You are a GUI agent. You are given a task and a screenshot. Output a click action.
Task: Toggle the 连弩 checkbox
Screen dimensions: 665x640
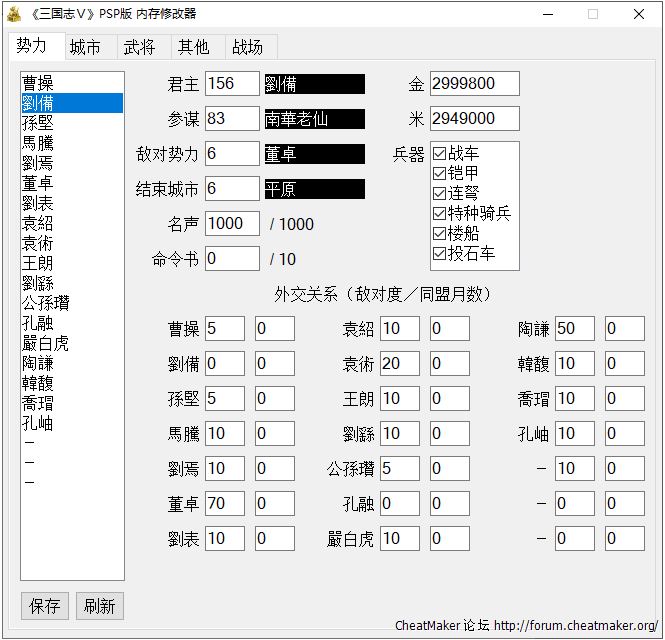439,194
